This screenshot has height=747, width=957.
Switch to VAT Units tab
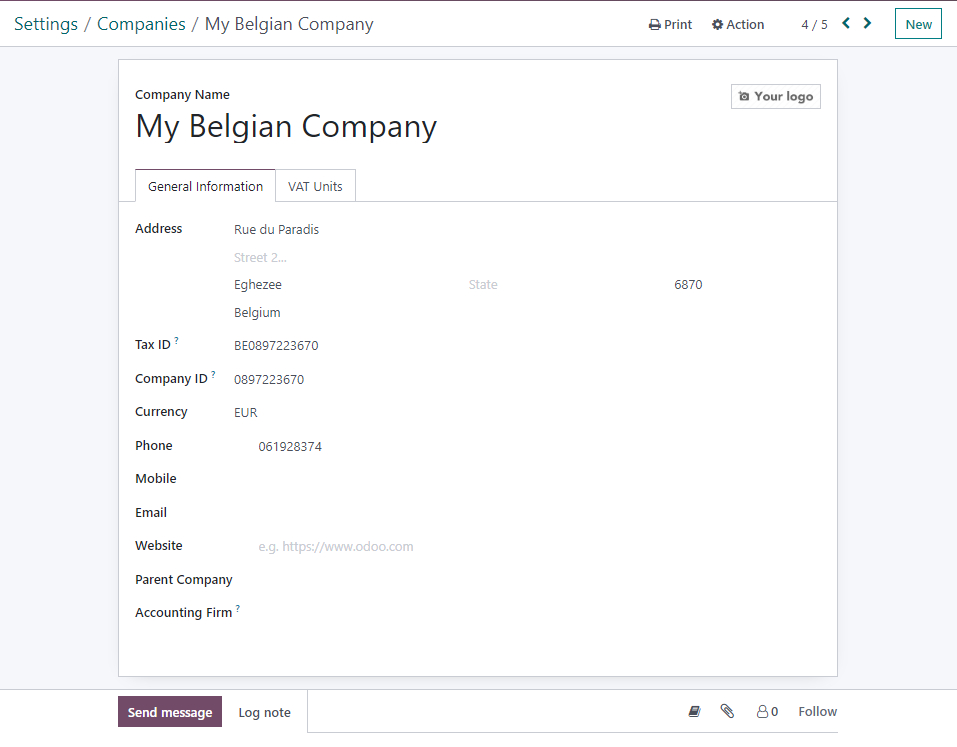(315, 186)
